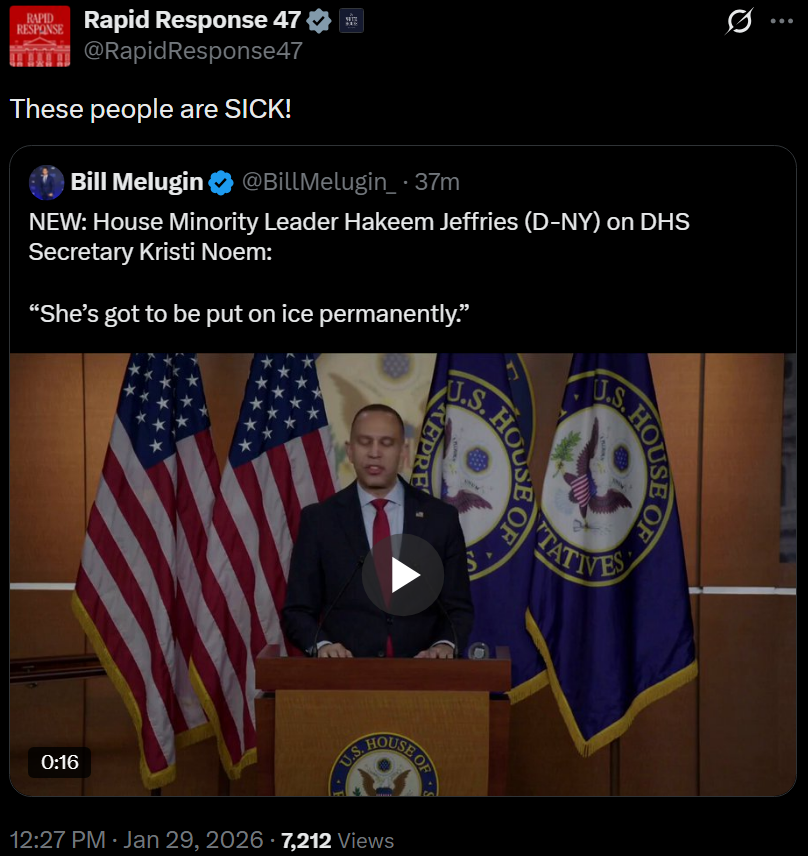This screenshot has height=856, width=808.
Task: Click the small affiliation badge after checkmark
Action: tap(351, 20)
